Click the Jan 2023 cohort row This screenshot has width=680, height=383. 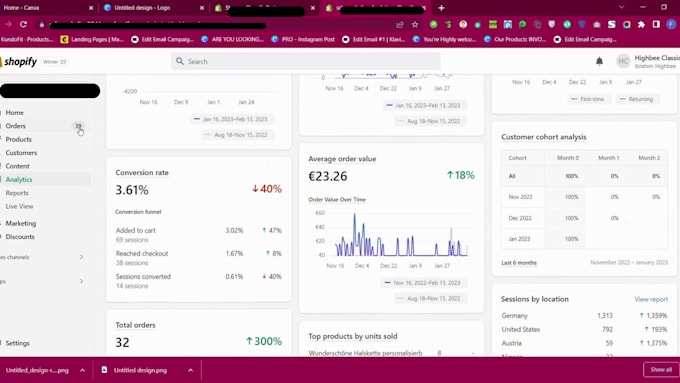pyautogui.click(x=584, y=239)
